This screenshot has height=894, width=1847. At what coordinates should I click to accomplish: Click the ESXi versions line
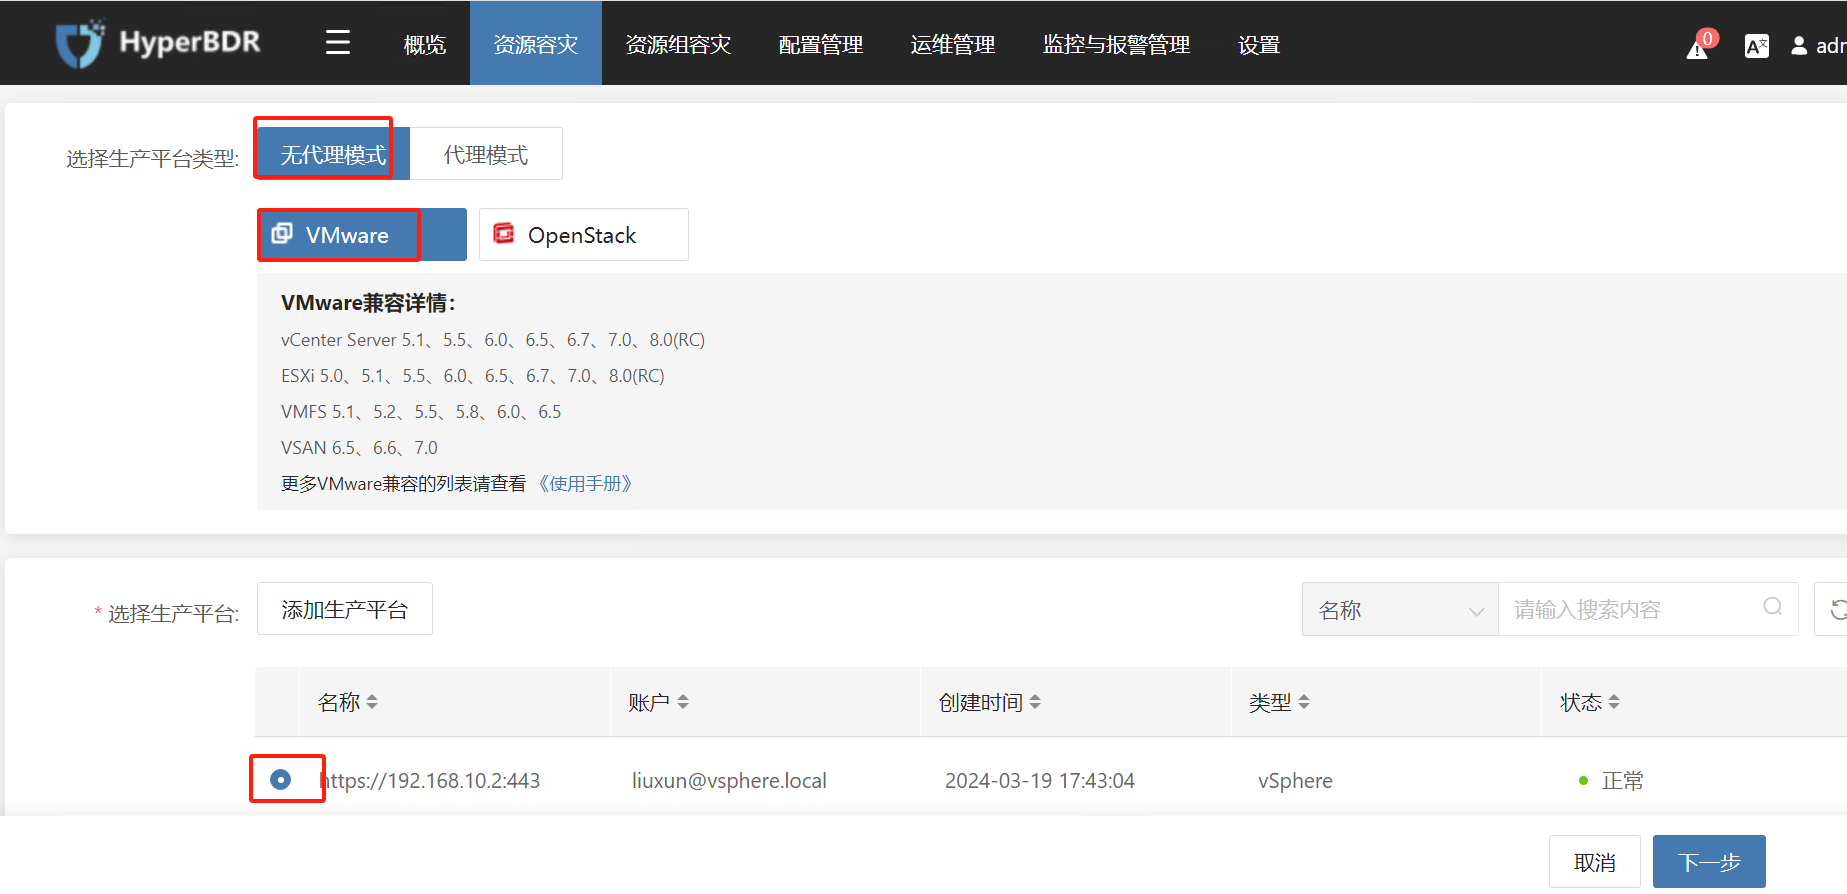[x=473, y=376]
